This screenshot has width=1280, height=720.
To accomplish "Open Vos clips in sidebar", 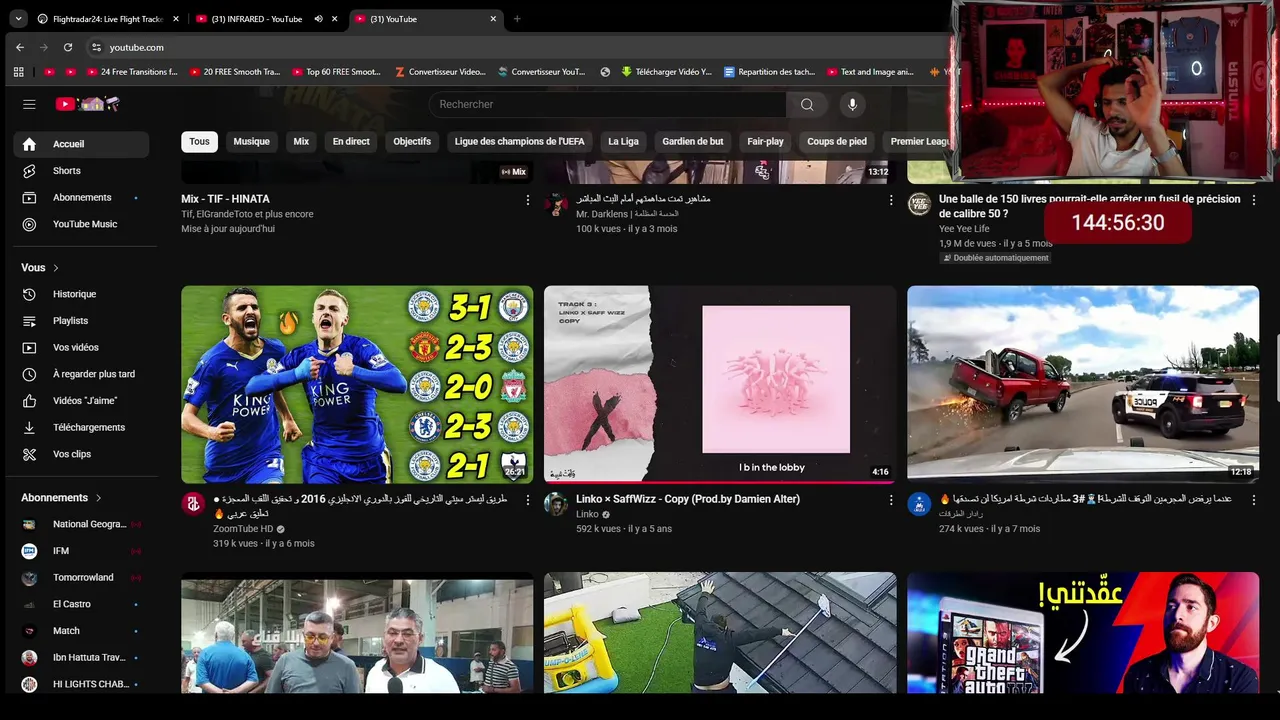I will click(81, 454).
